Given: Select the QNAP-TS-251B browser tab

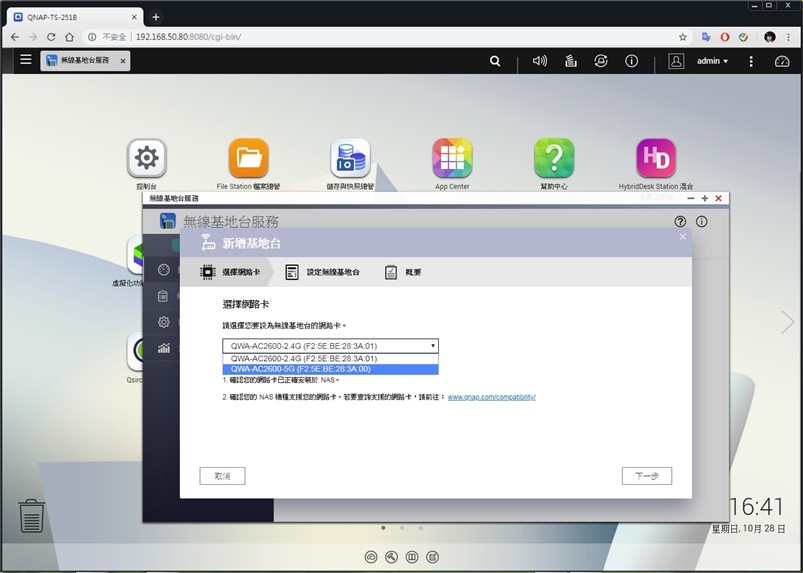Looking at the screenshot, I should point(75,17).
